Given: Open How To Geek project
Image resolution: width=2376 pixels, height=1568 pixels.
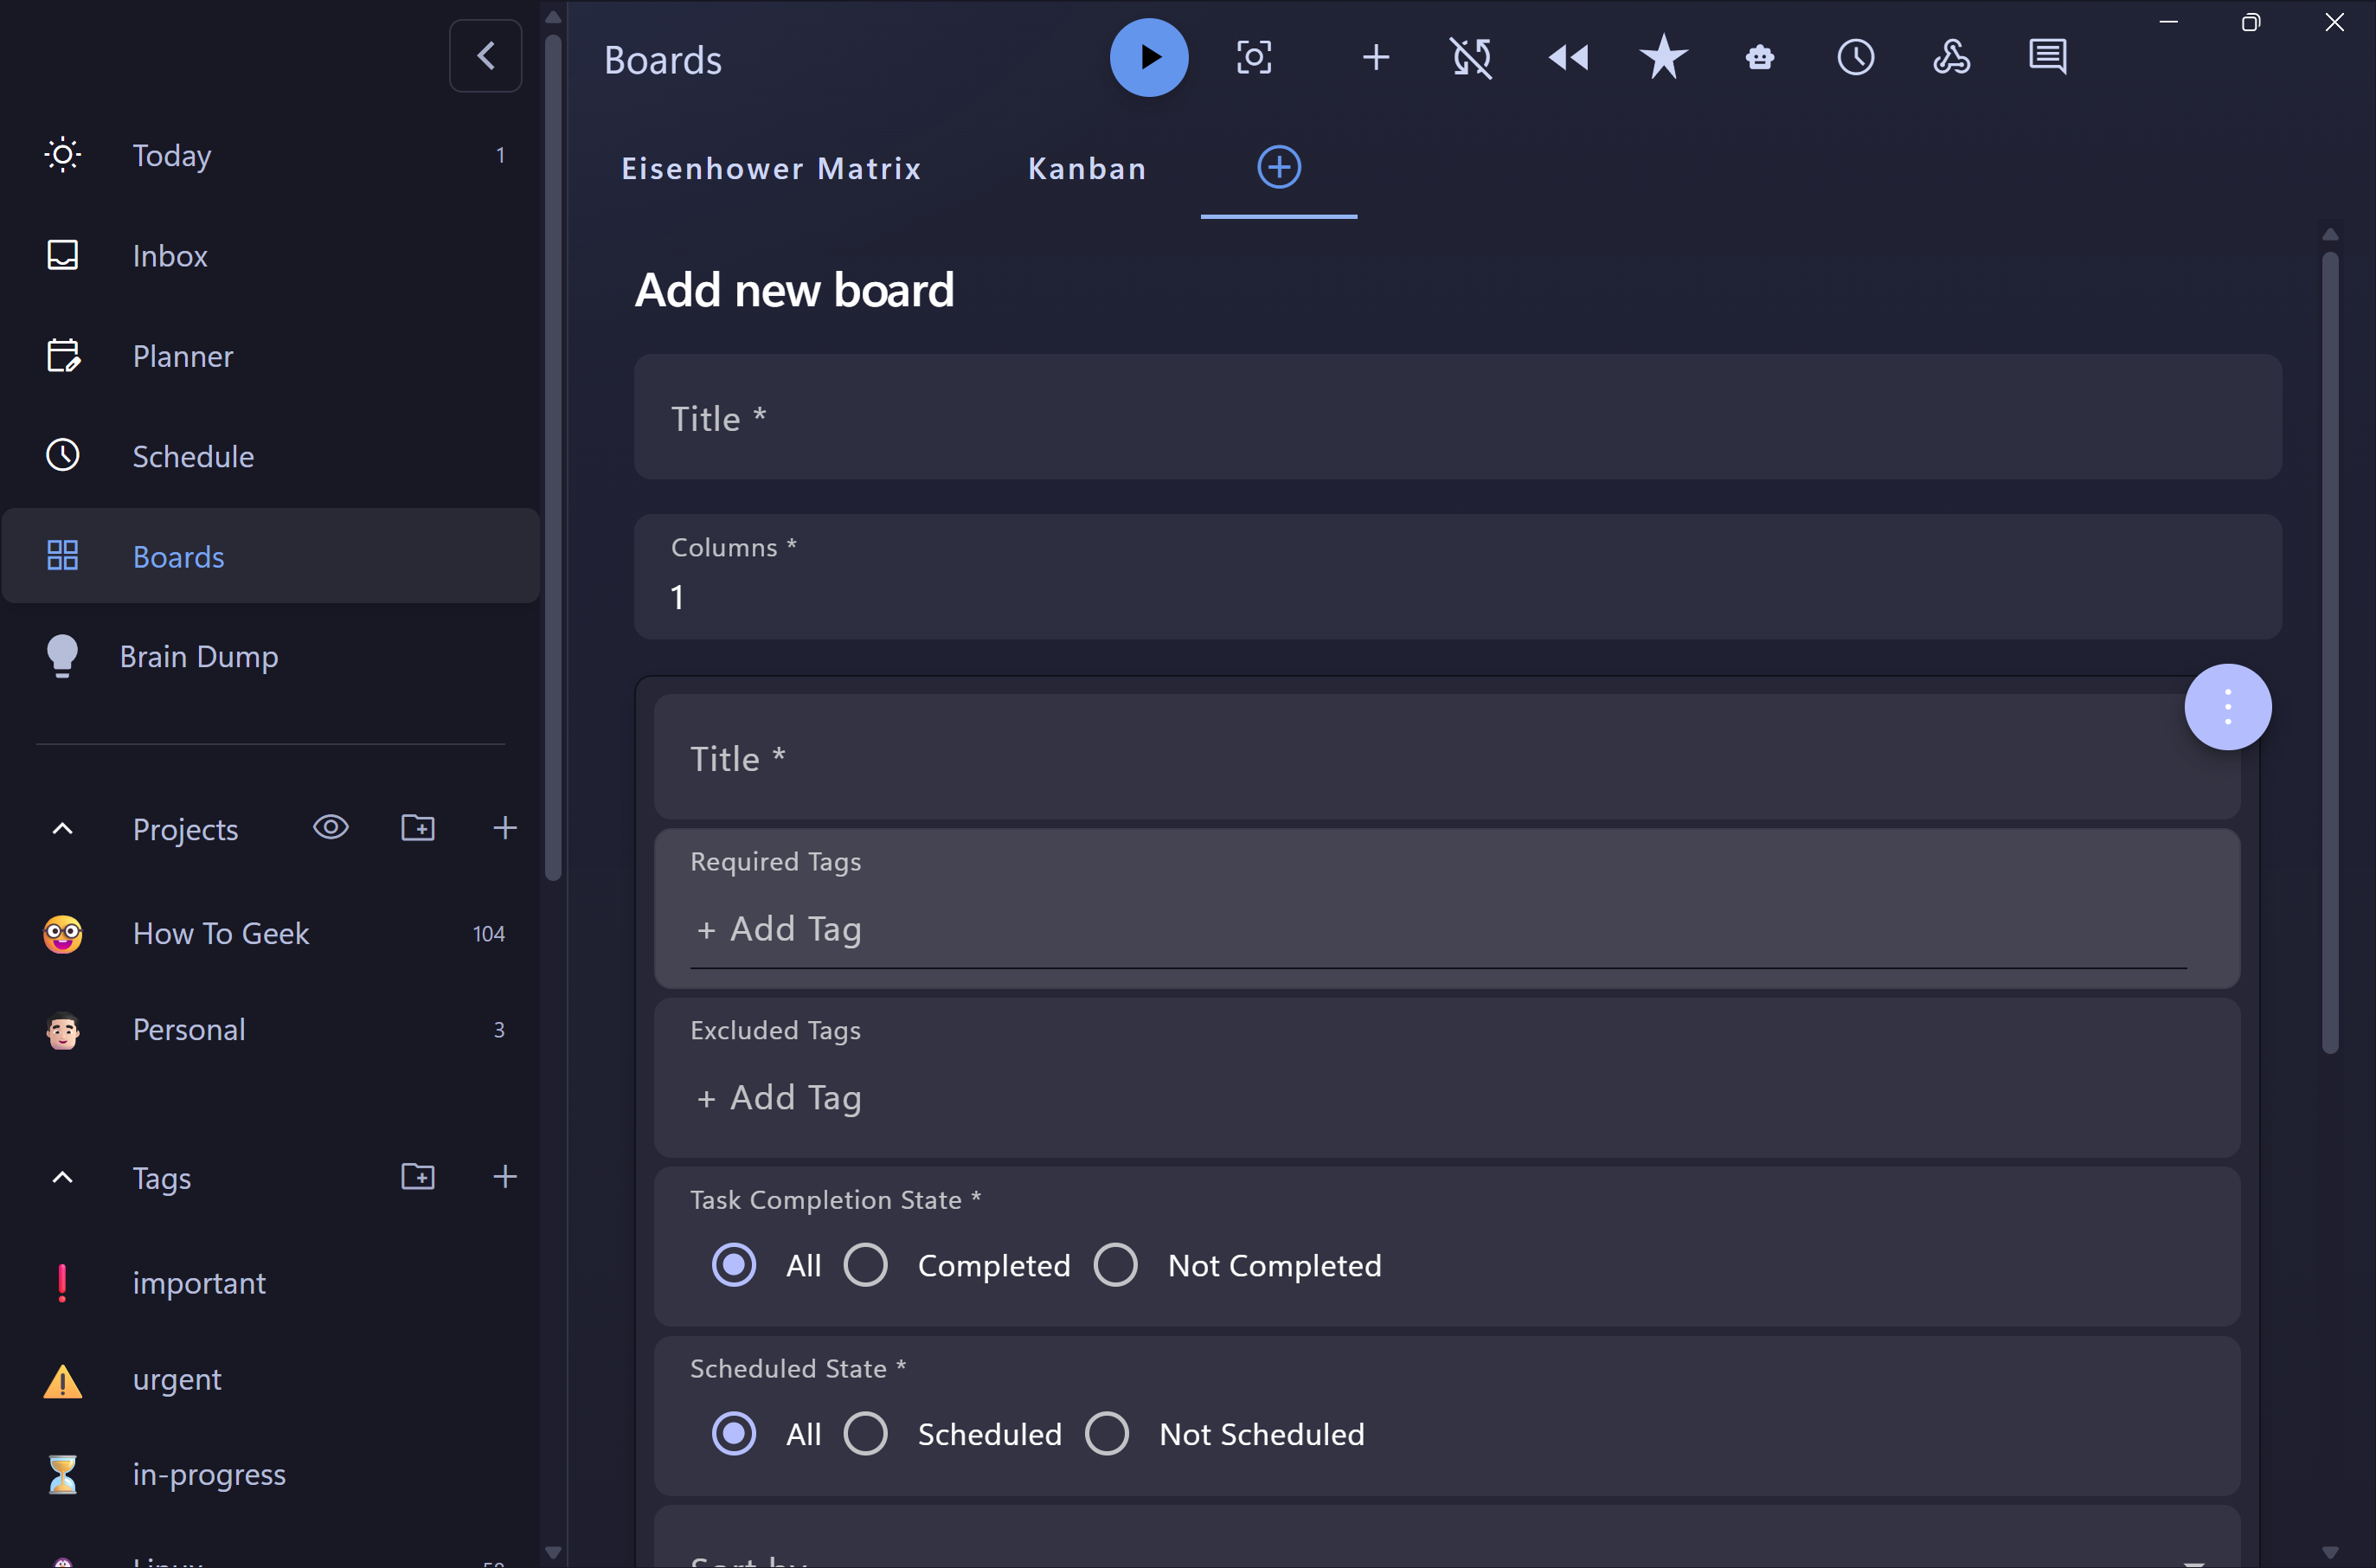Looking at the screenshot, I should [x=271, y=934].
